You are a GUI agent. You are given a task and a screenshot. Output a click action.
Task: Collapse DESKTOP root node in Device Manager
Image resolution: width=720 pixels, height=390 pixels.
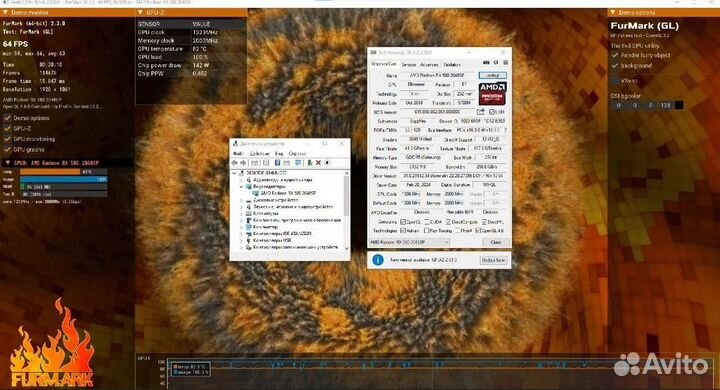tap(234, 173)
